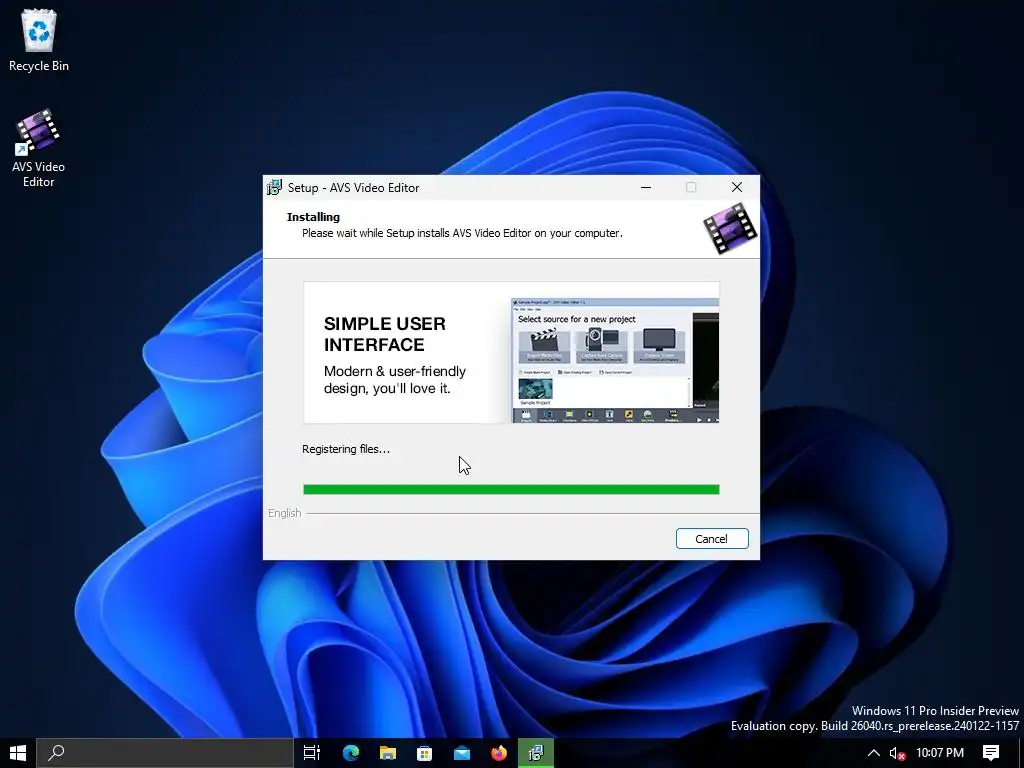This screenshot has width=1024, height=768.
Task: Open the clock showing 10:07 PM
Action: point(940,753)
